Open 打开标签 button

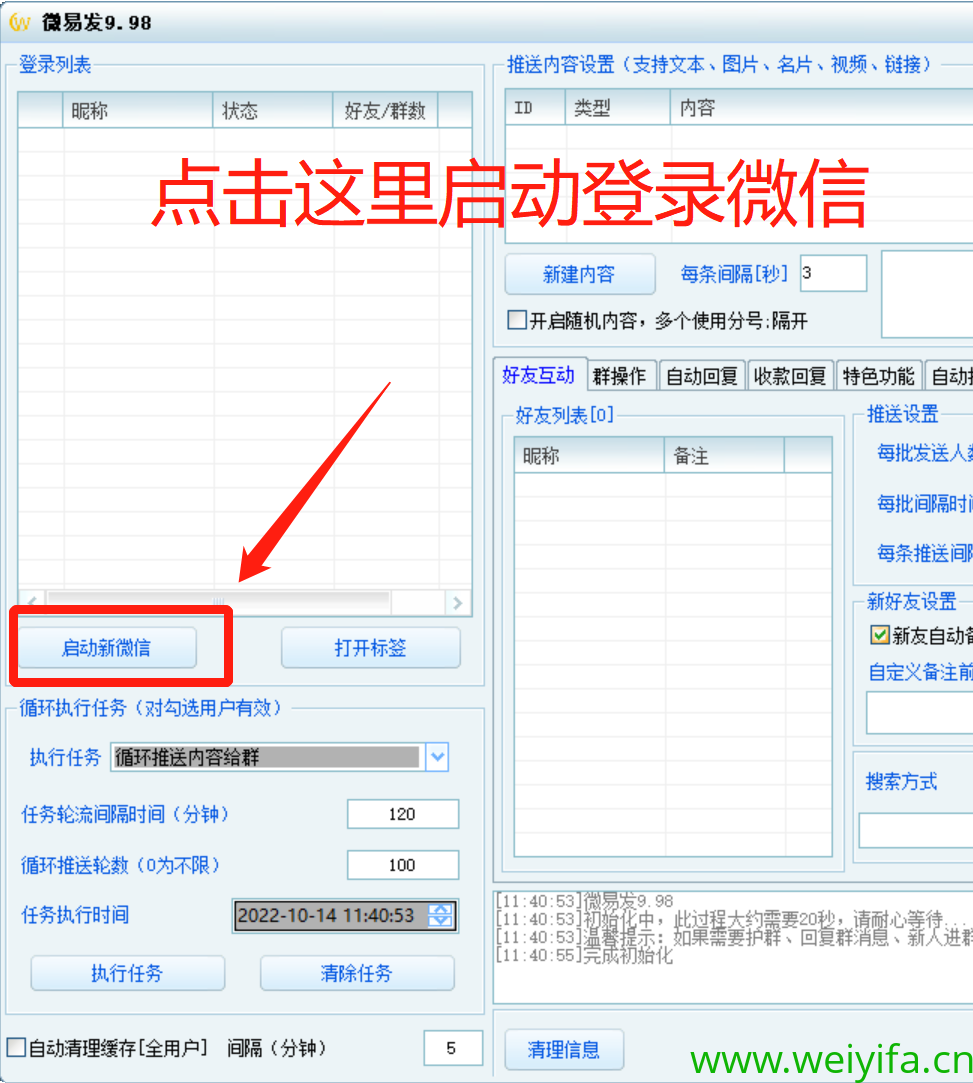[371, 647]
